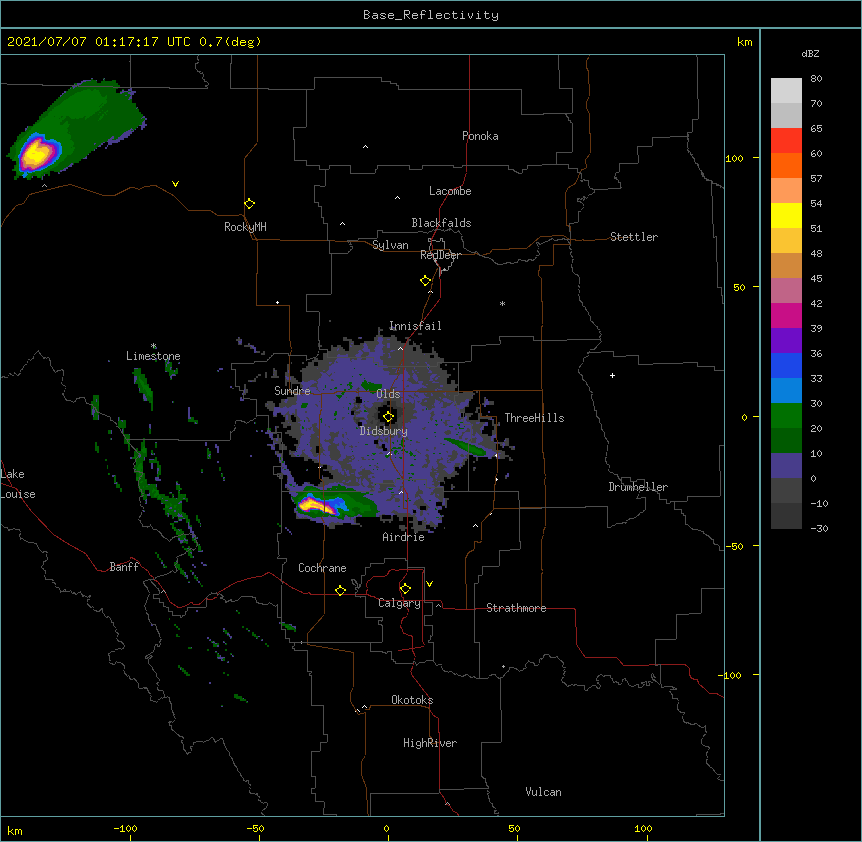This screenshot has height=842, width=862.
Task: Click the Olds town label
Action: (x=388, y=394)
